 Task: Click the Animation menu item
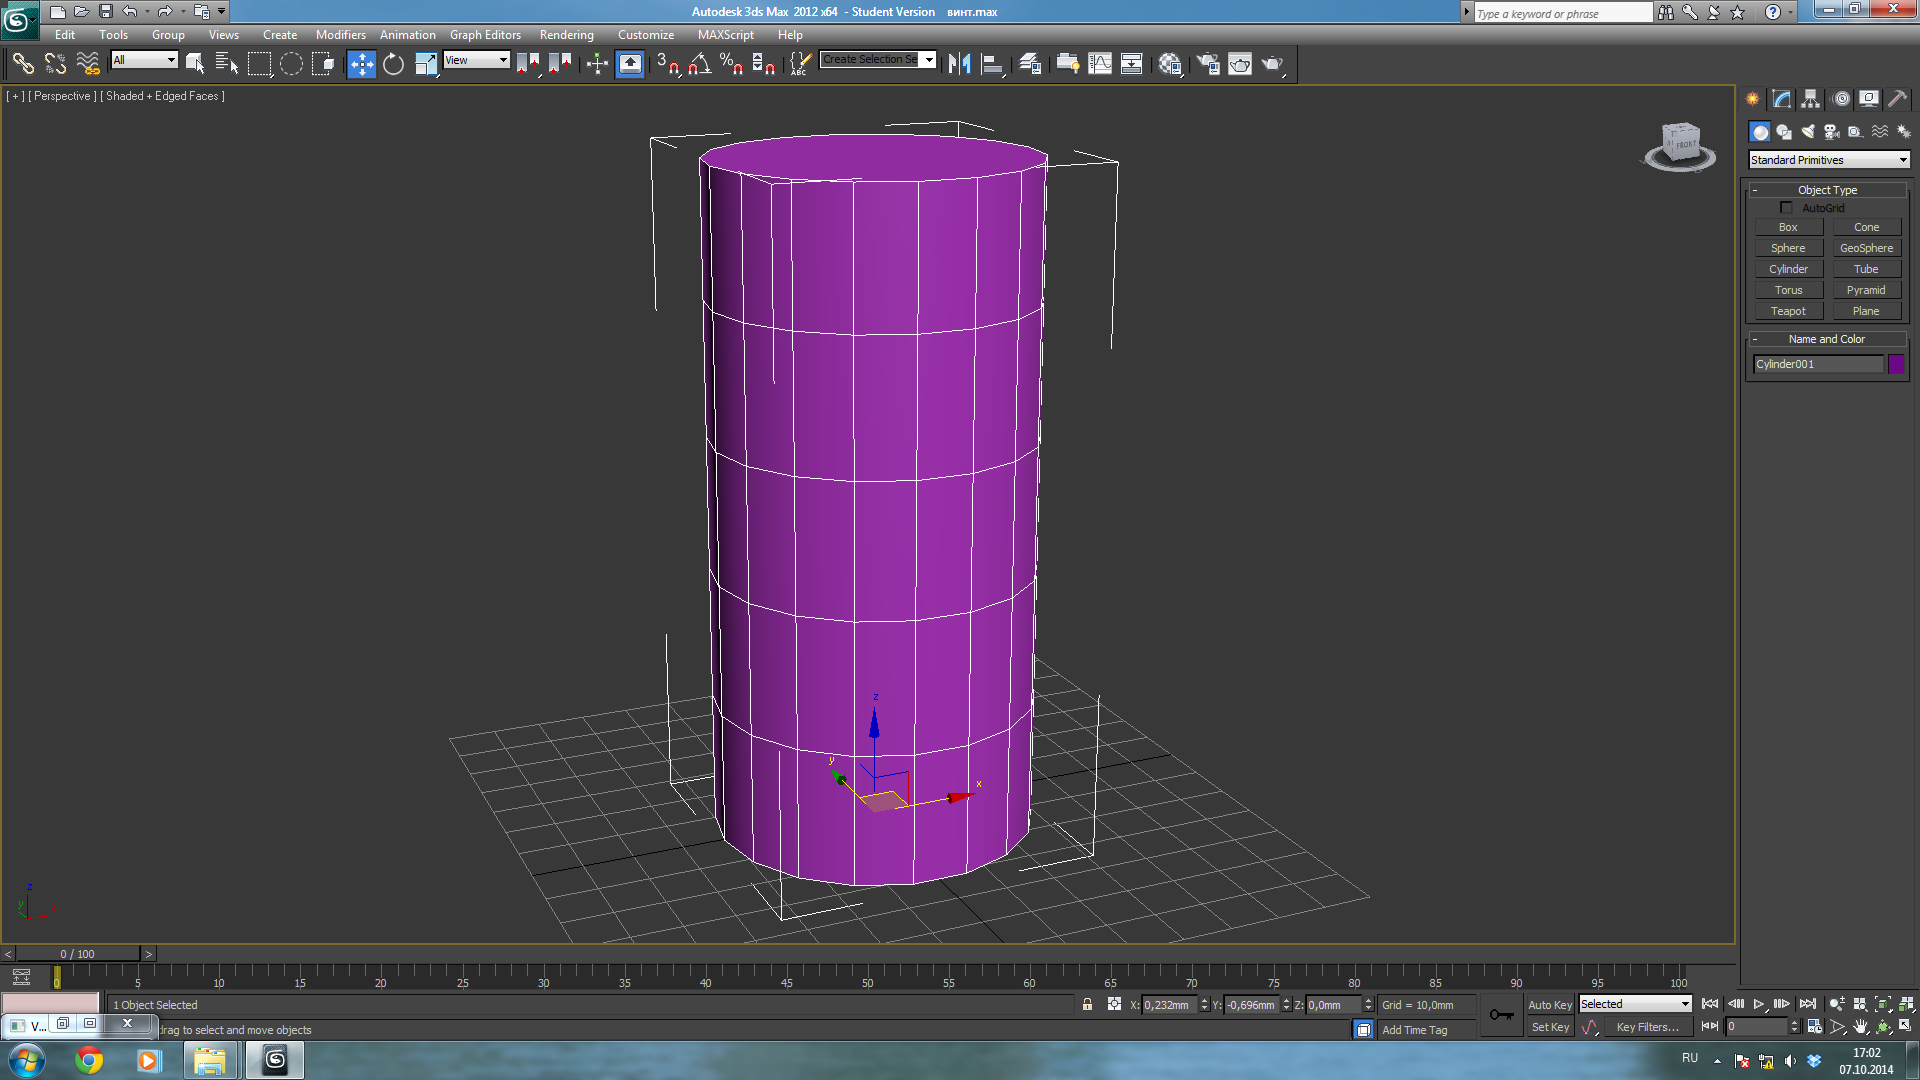pyautogui.click(x=406, y=34)
